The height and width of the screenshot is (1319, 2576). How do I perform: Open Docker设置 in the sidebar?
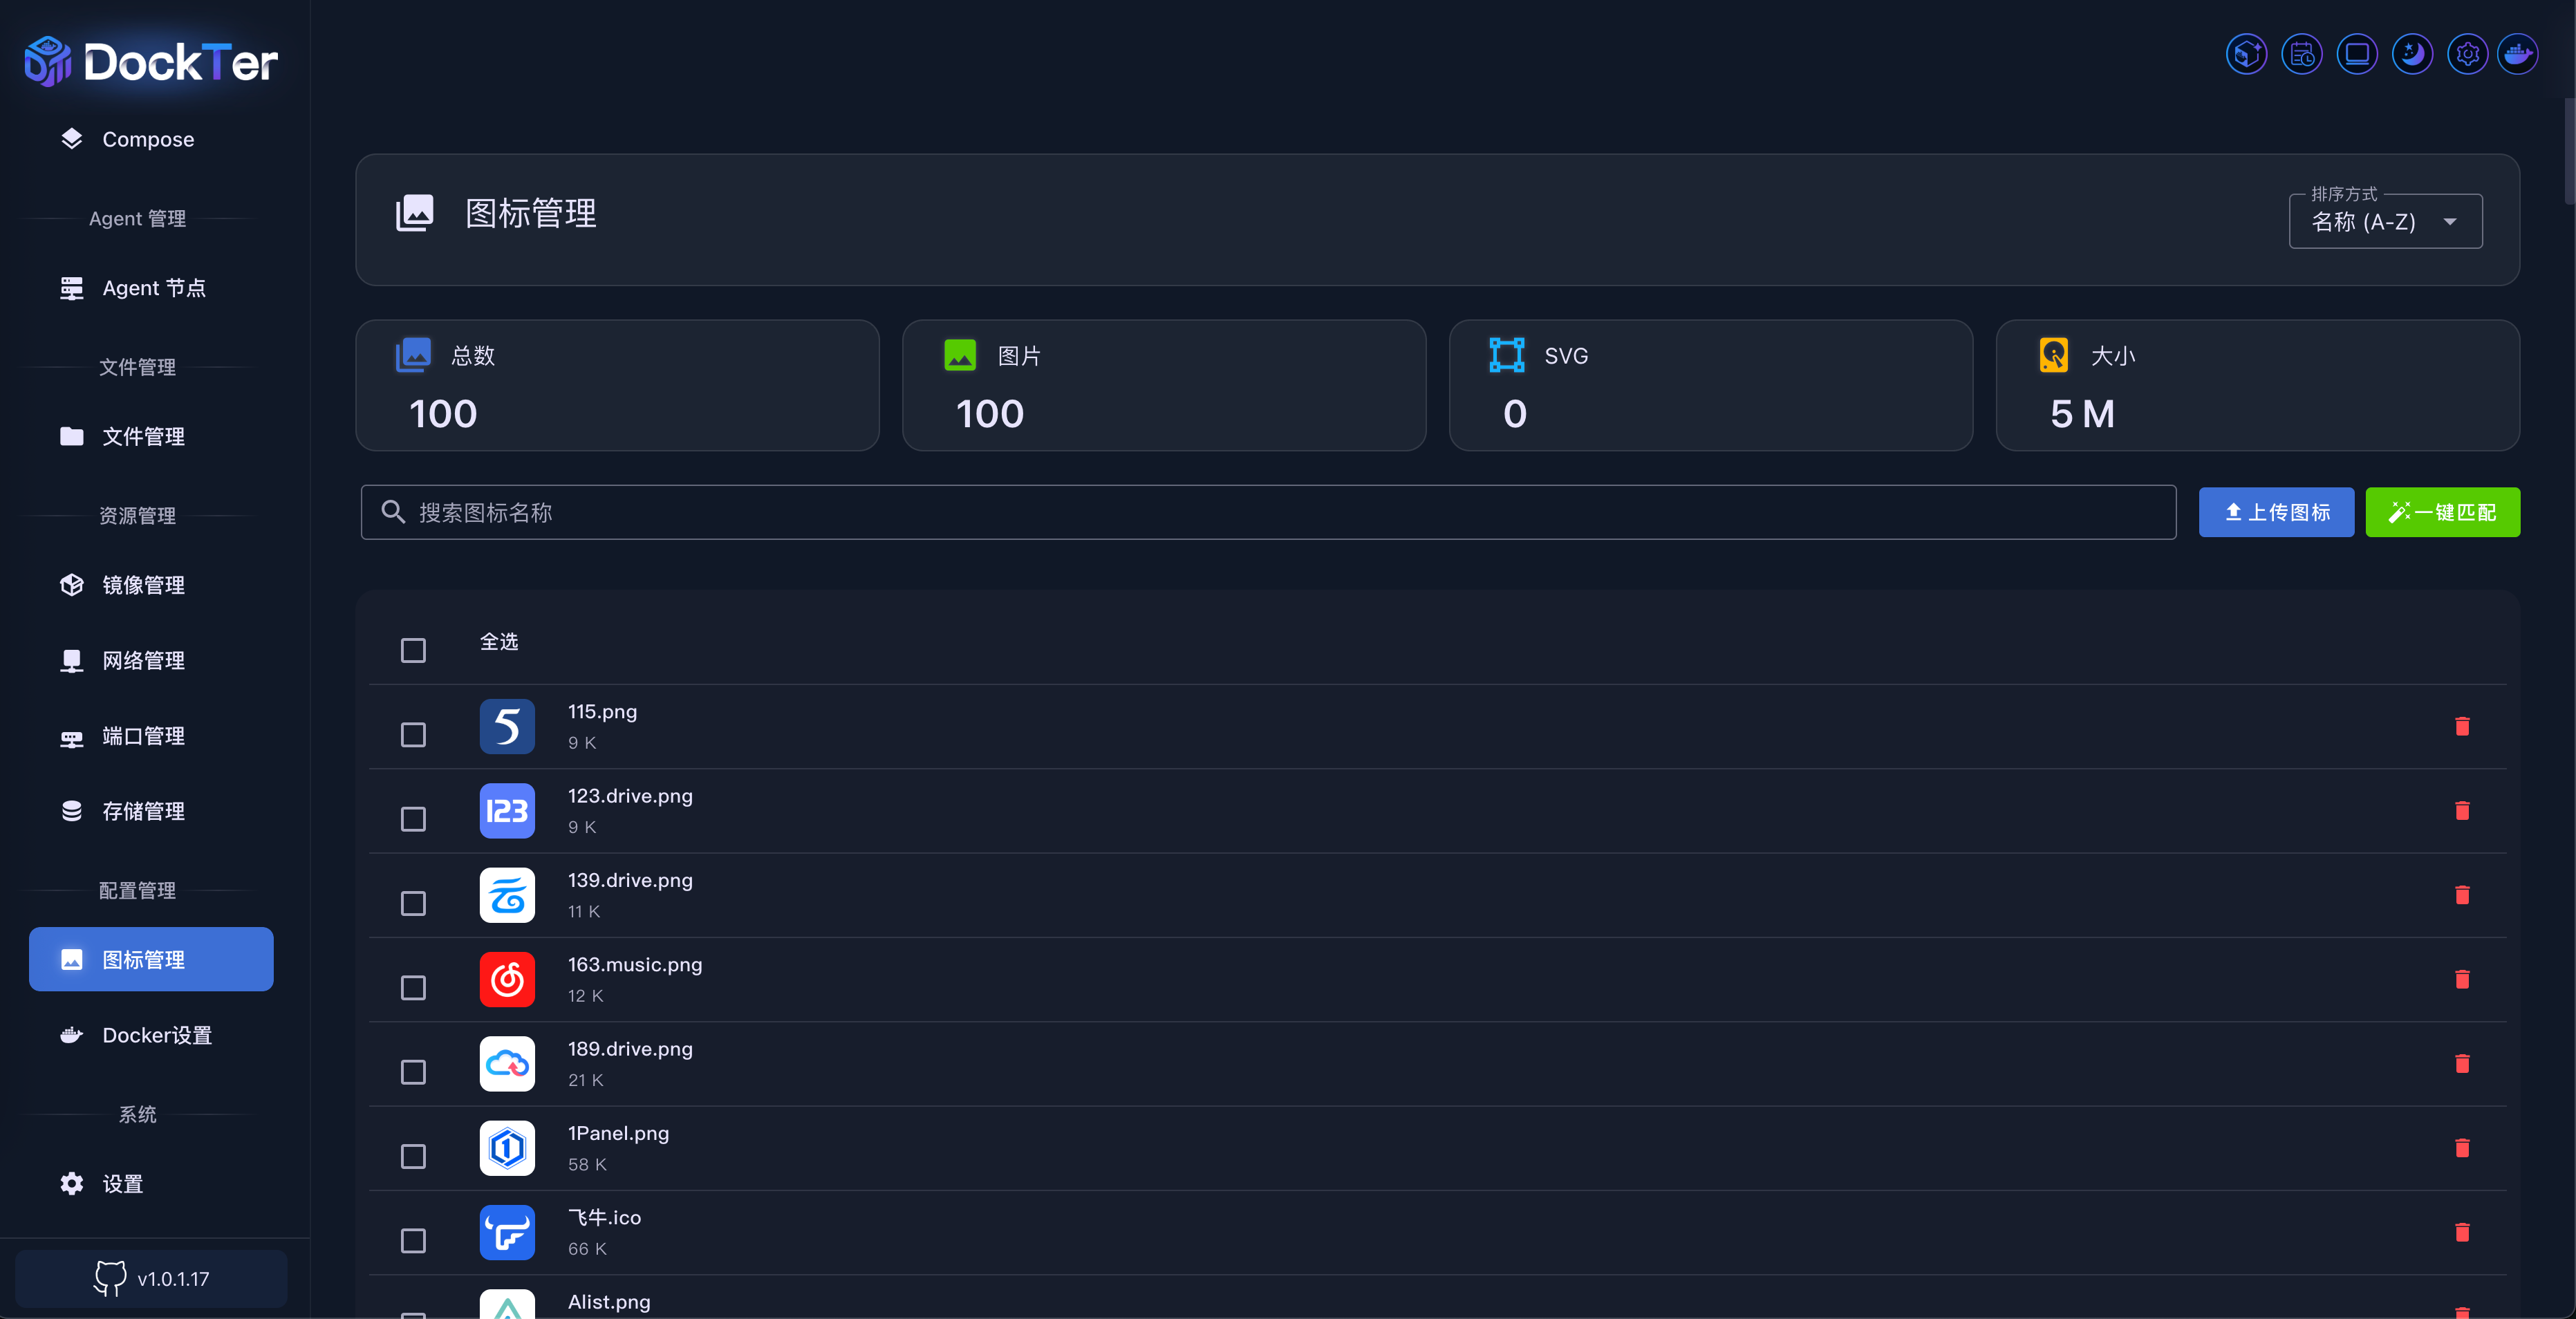tap(157, 1035)
